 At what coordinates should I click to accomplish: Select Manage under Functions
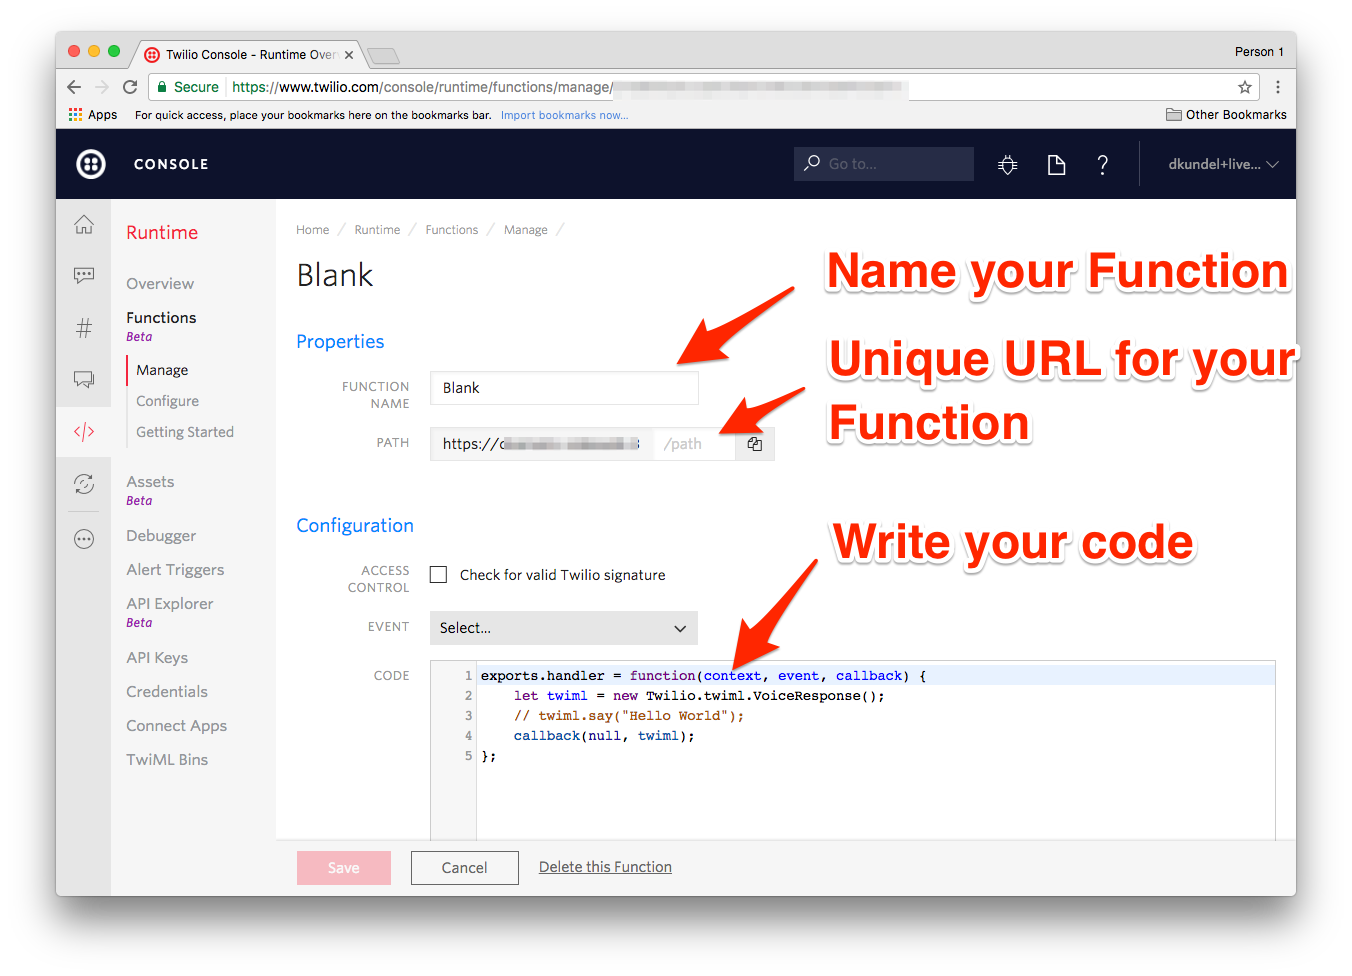[162, 370]
